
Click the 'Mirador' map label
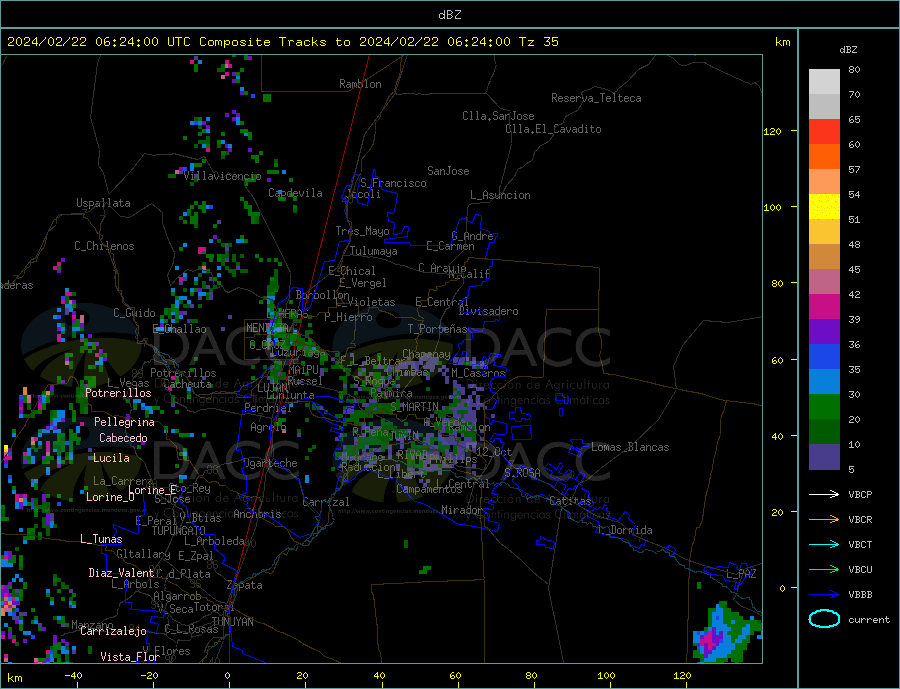(x=462, y=510)
